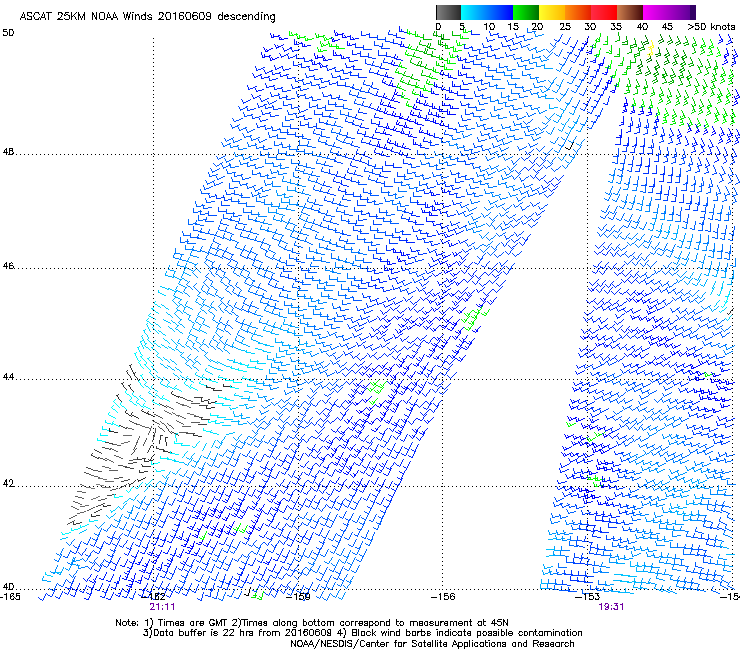The image size is (740, 650).
Task: Click the legend label '10'
Action: click(489, 27)
